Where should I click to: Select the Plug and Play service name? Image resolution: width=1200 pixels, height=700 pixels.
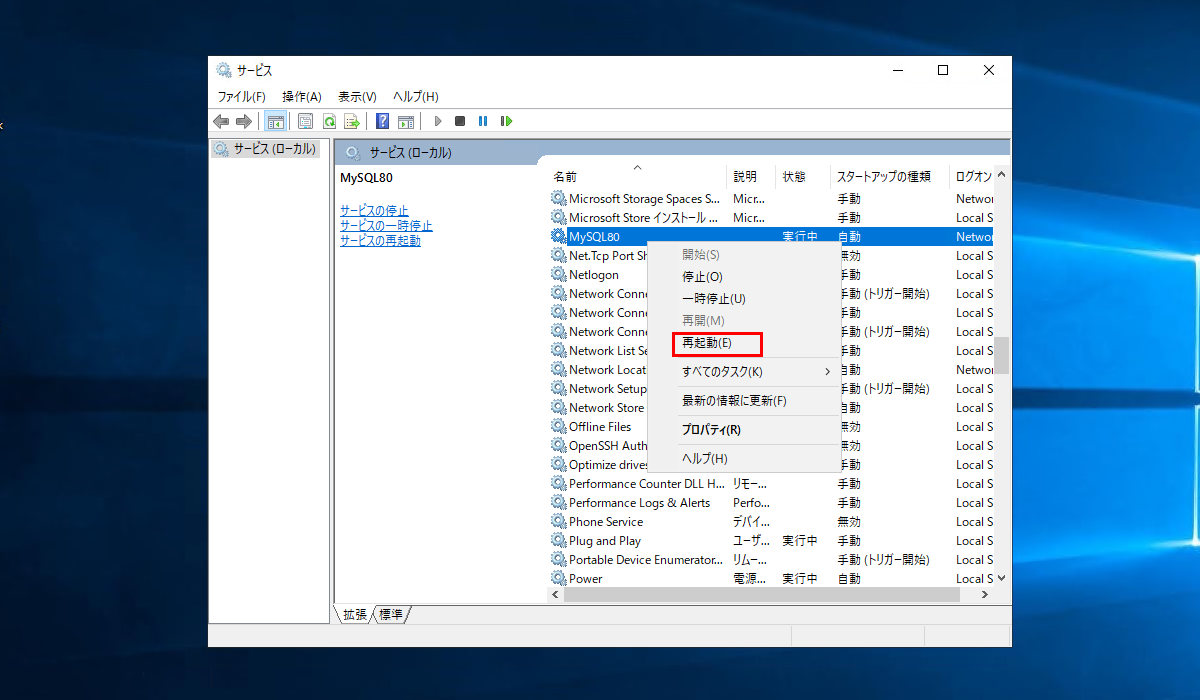click(605, 541)
